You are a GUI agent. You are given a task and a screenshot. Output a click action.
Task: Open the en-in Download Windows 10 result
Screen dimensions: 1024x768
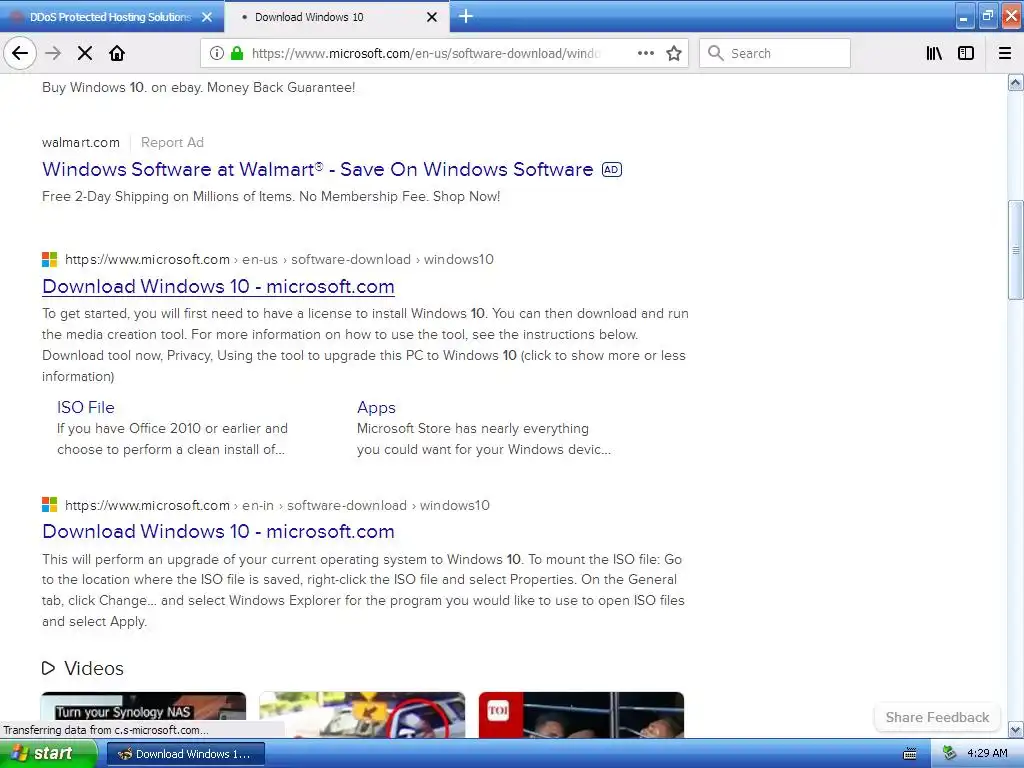[218, 532]
